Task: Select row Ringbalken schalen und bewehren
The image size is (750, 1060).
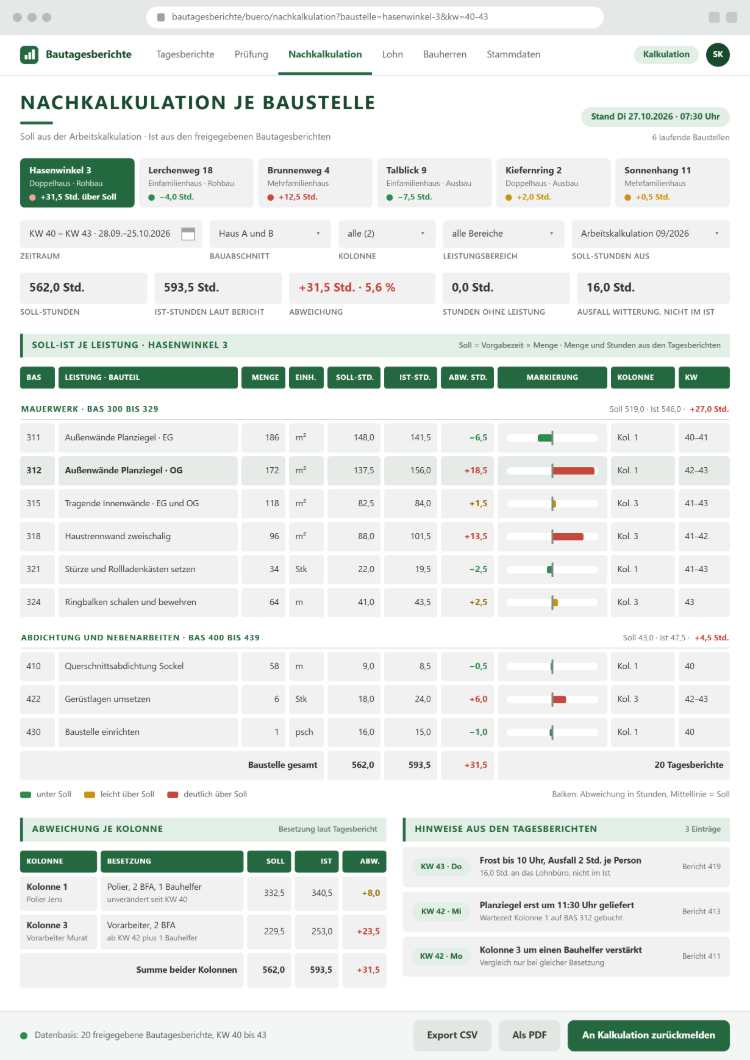Action: (x=375, y=602)
